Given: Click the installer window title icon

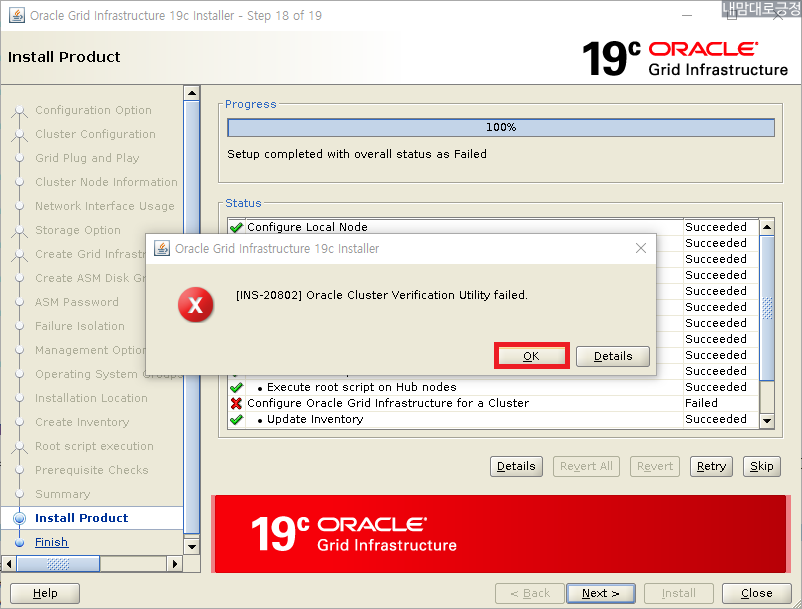Looking at the screenshot, I should [16, 15].
